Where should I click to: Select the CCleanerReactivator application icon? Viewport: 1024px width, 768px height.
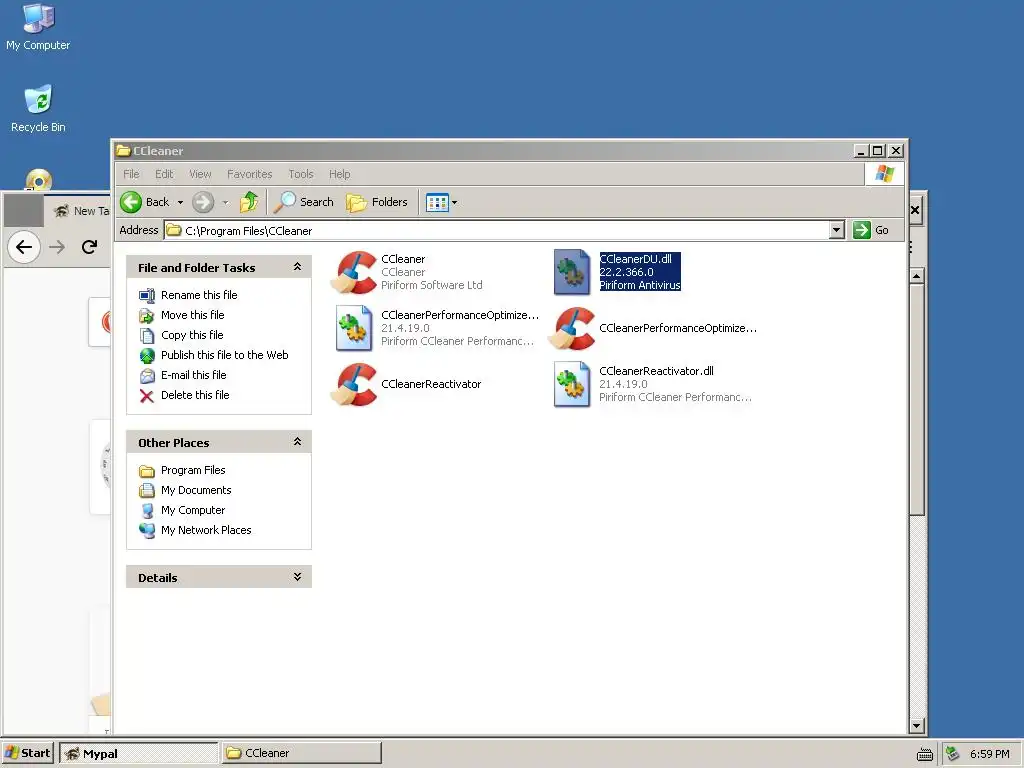click(x=354, y=385)
